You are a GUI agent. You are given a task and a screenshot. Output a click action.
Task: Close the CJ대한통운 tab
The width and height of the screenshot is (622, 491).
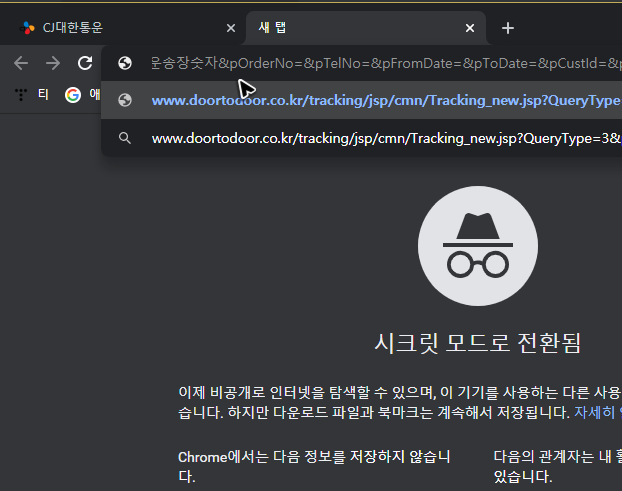tap(231, 28)
